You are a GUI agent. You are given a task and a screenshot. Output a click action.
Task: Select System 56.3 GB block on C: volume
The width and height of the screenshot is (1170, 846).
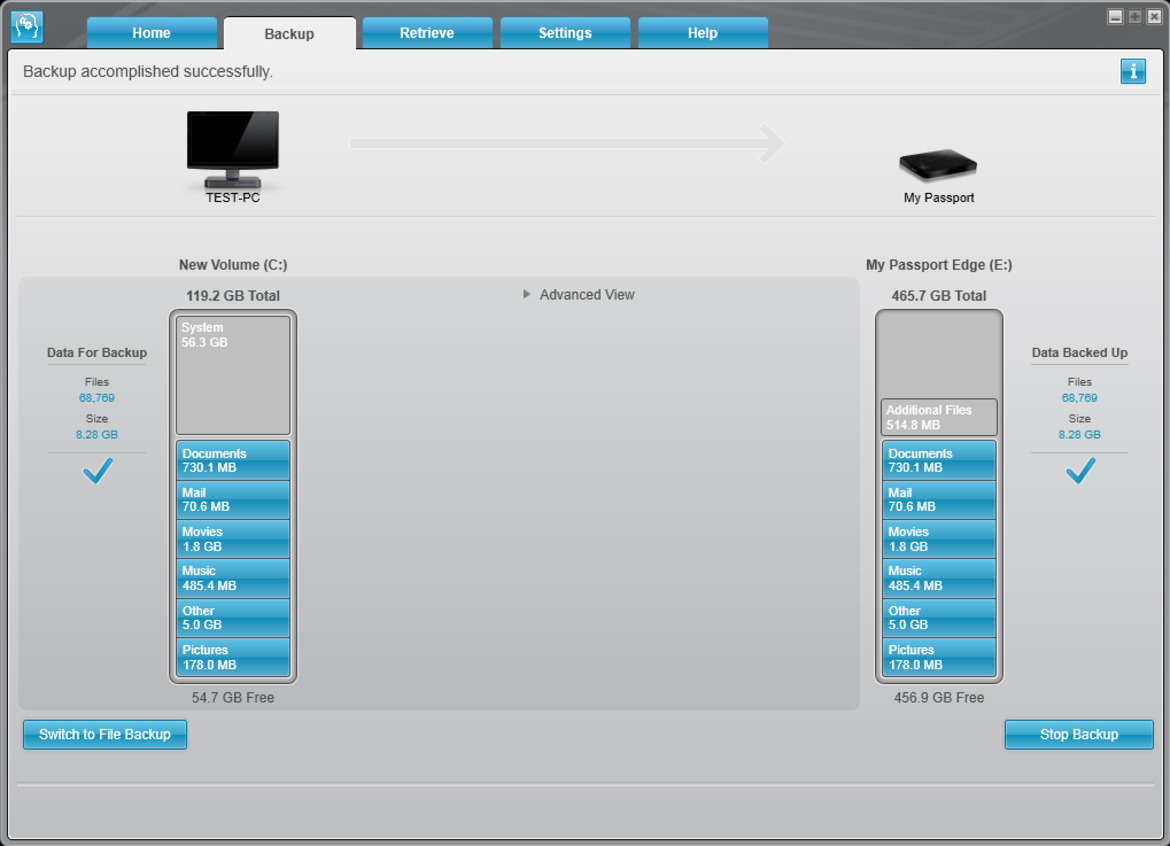[233, 375]
